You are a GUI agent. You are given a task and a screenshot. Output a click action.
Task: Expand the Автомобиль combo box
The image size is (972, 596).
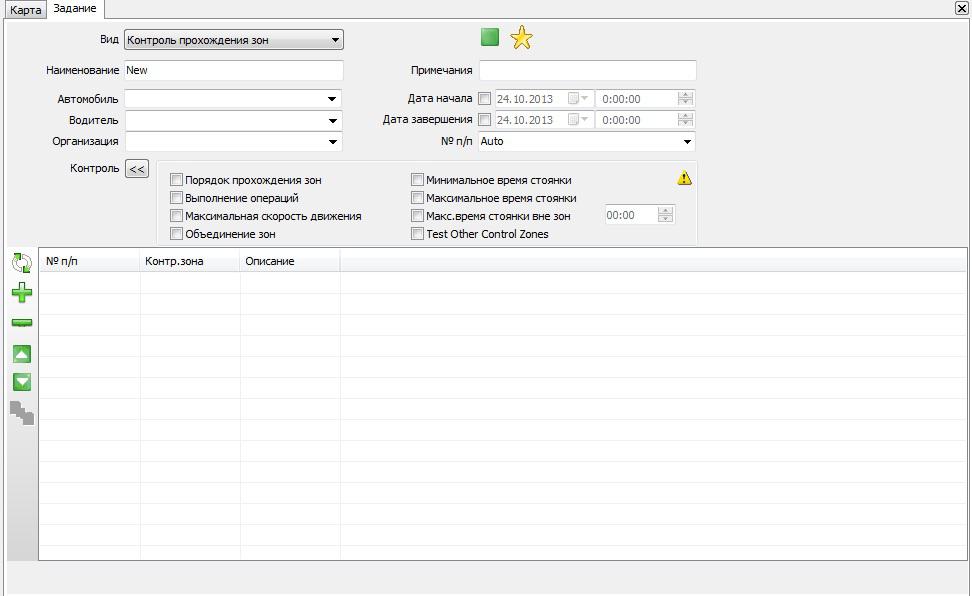pyautogui.click(x=332, y=99)
